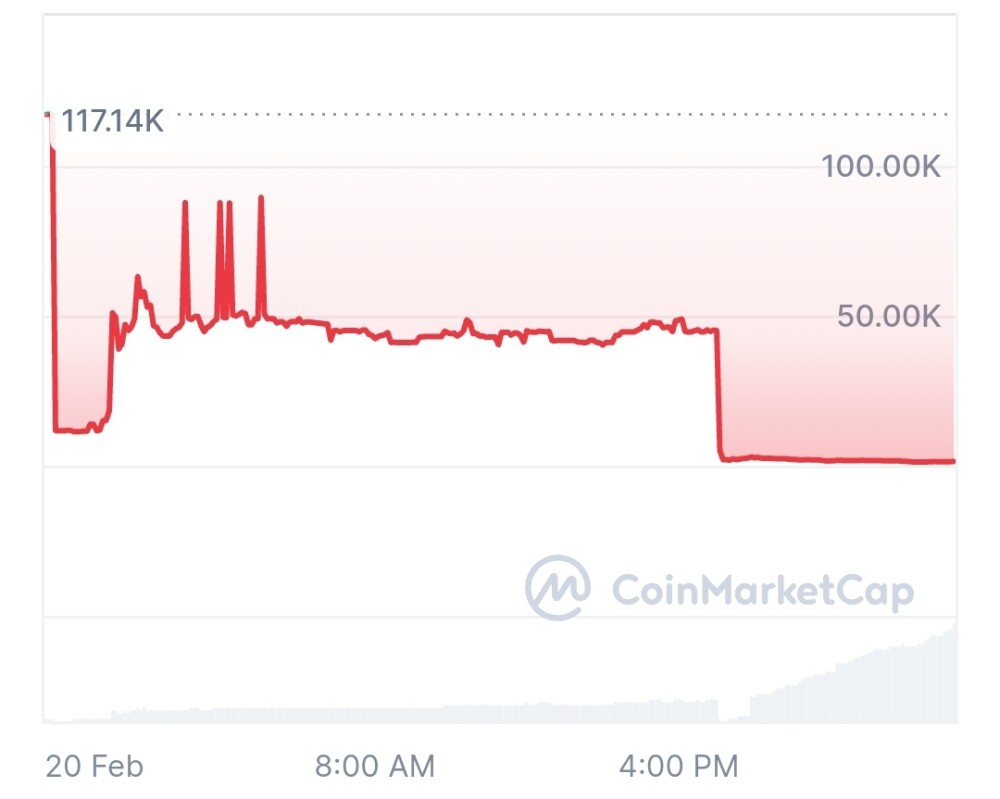Click the 100.00K y-axis label
This screenshot has height=799, width=1000.
[881, 166]
